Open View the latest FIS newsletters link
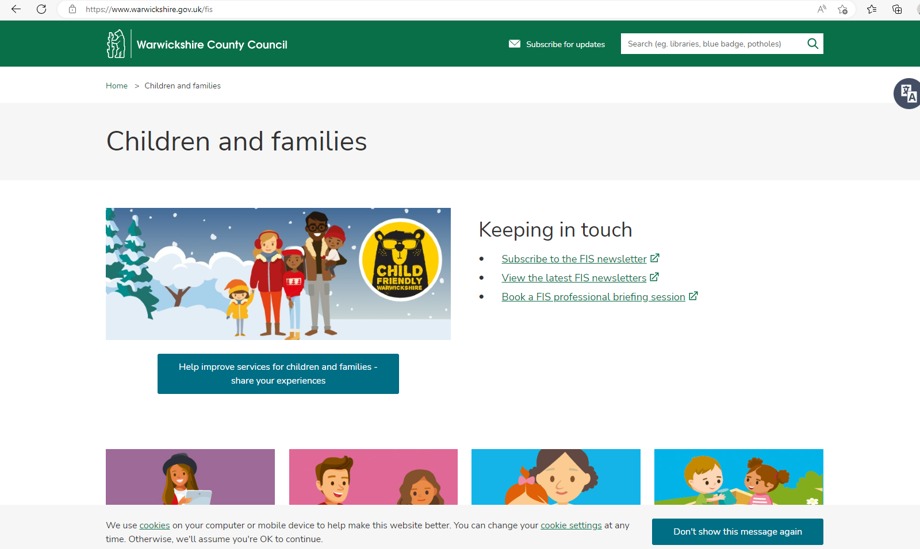 [x=574, y=278]
